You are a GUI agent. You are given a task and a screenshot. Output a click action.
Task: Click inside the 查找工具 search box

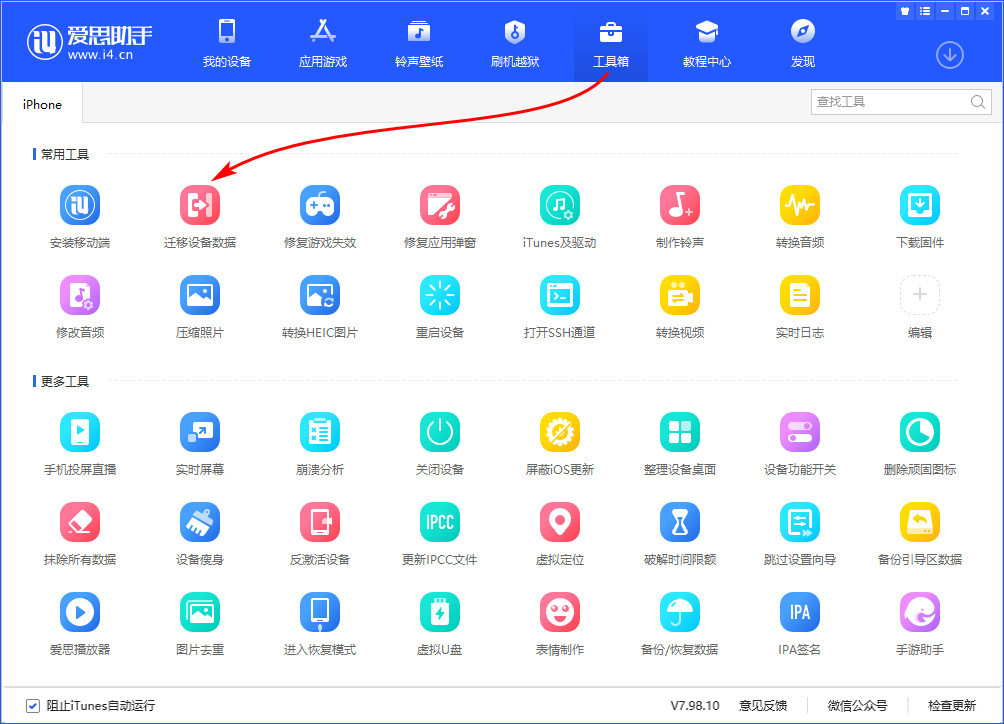click(890, 101)
